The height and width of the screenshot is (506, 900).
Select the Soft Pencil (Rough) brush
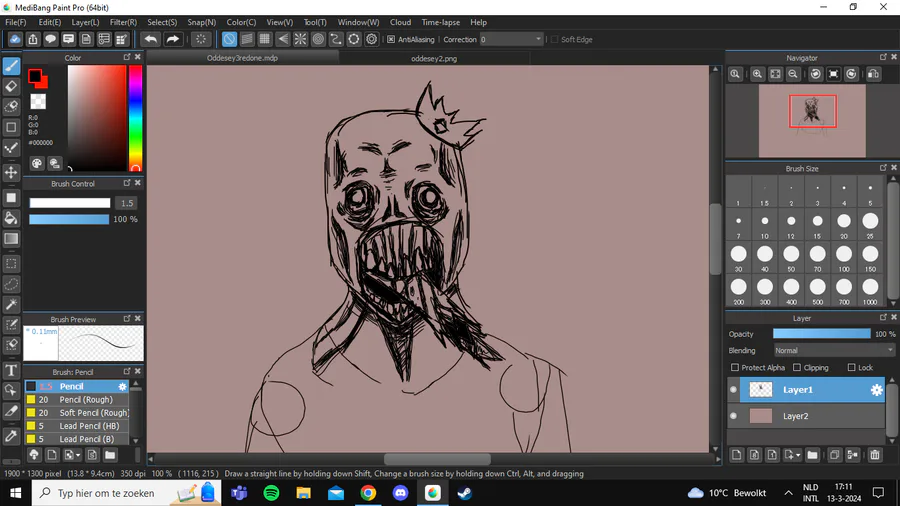coord(93,413)
